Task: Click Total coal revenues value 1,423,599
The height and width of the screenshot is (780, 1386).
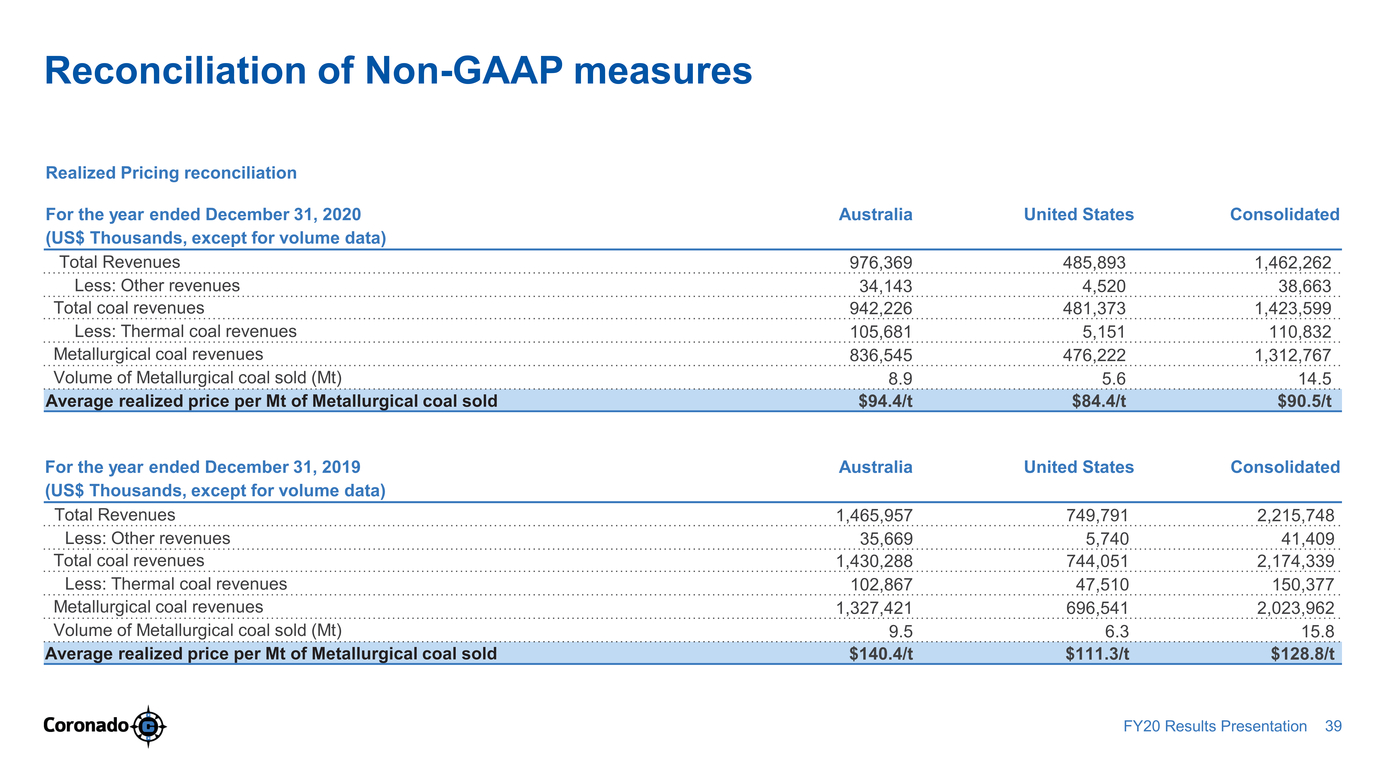Action: coord(1294,310)
